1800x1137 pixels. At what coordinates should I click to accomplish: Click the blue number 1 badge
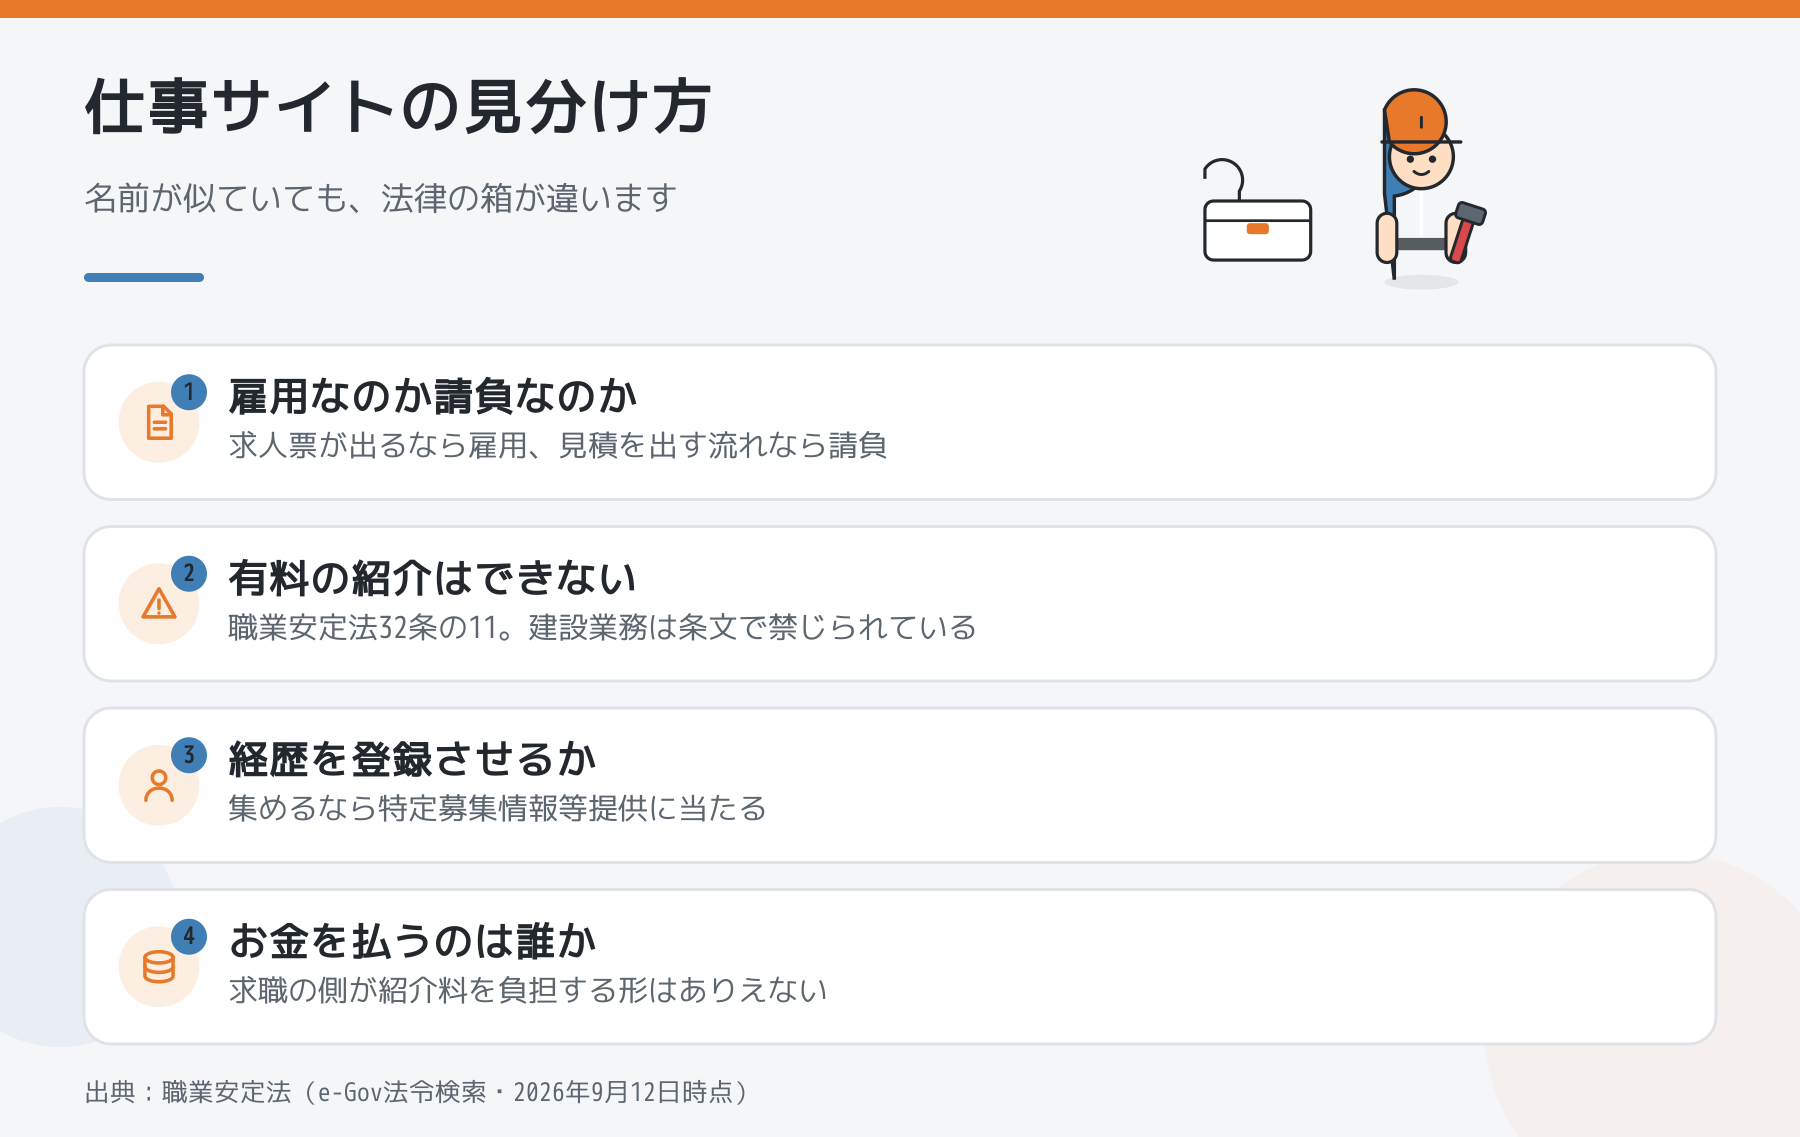tap(189, 392)
